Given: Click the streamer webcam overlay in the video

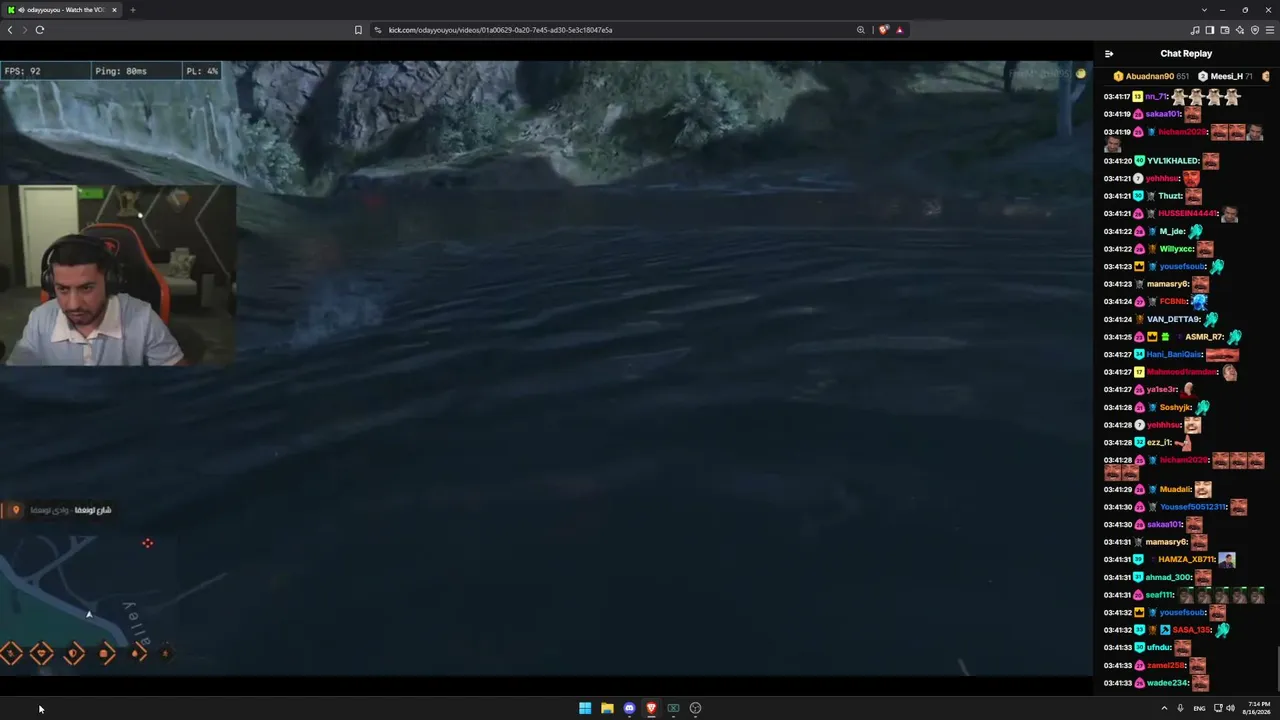Looking at the screenshot, I should point(118,275).
